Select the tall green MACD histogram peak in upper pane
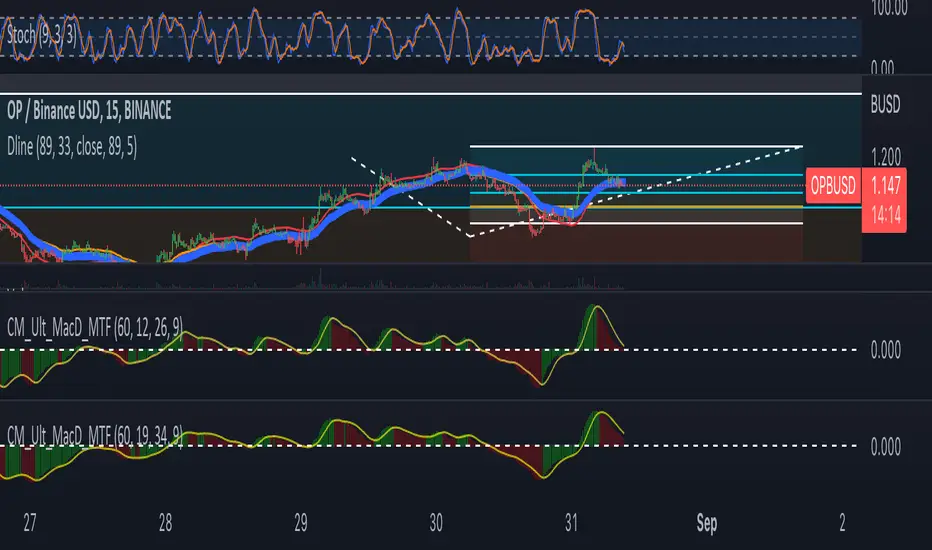The height and width of the screenshot is (550, 932). (595, 323)
